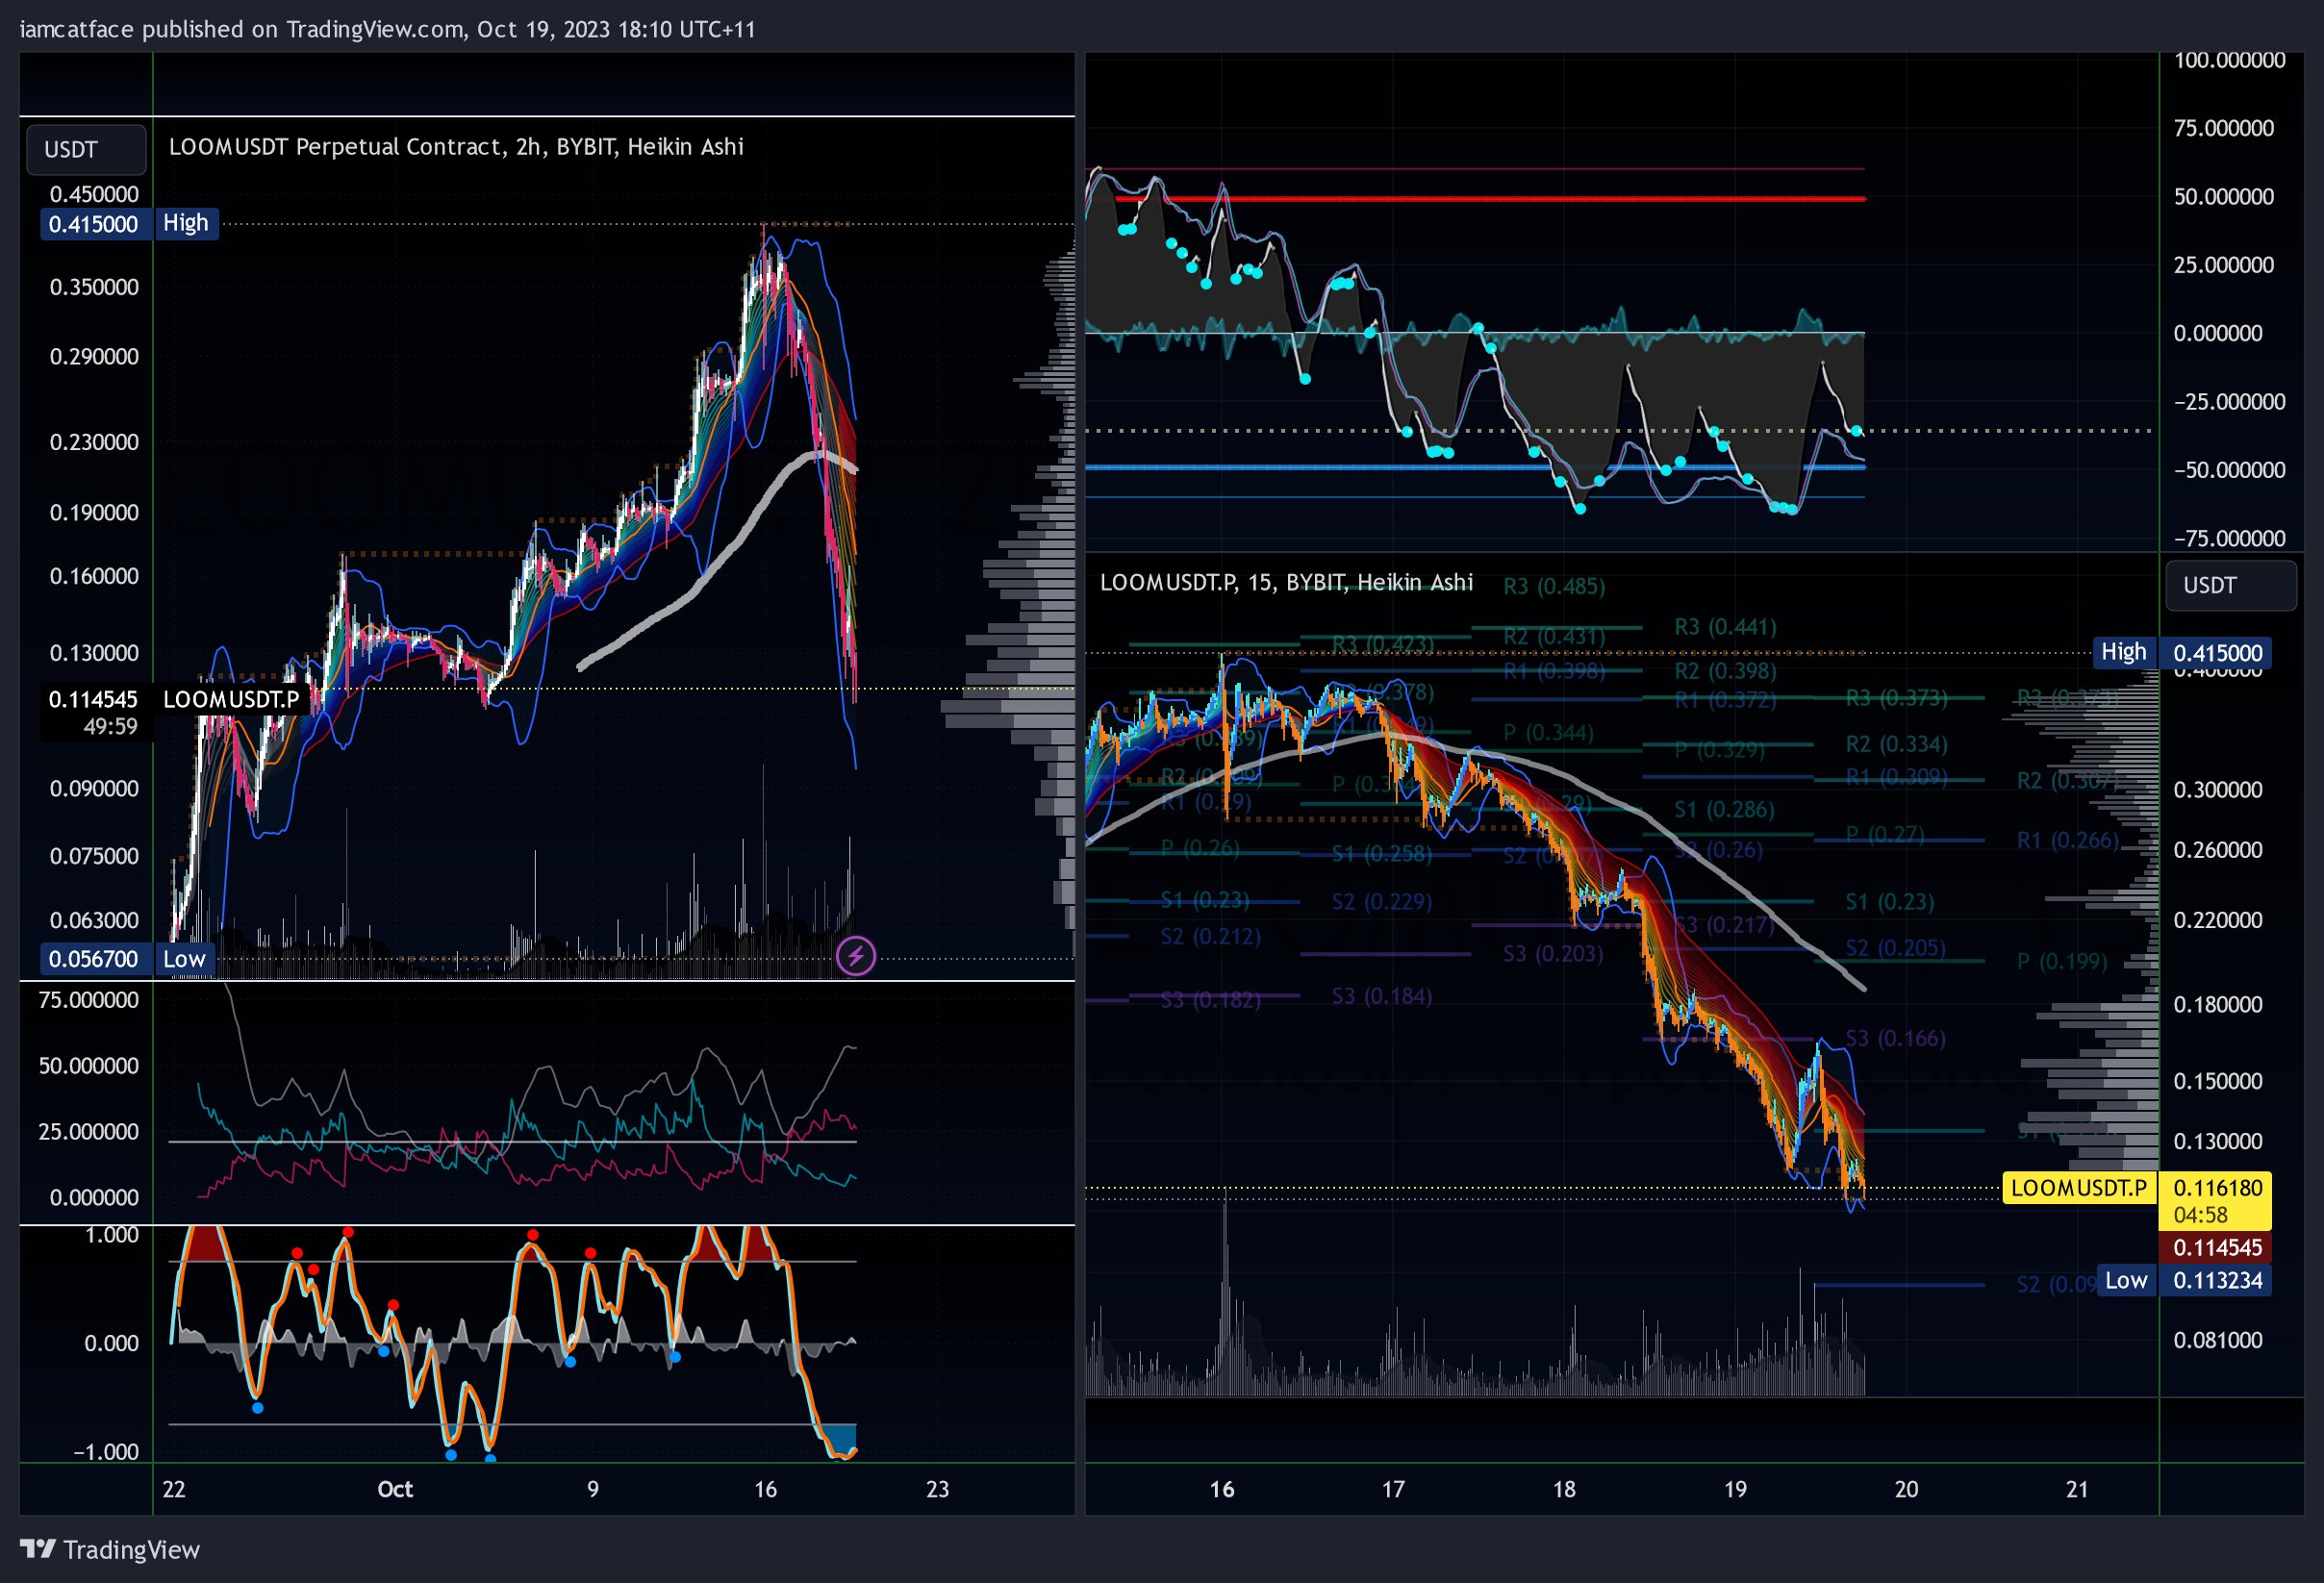Click the 100.000000 oscillator scale label

pos(2229,60)
